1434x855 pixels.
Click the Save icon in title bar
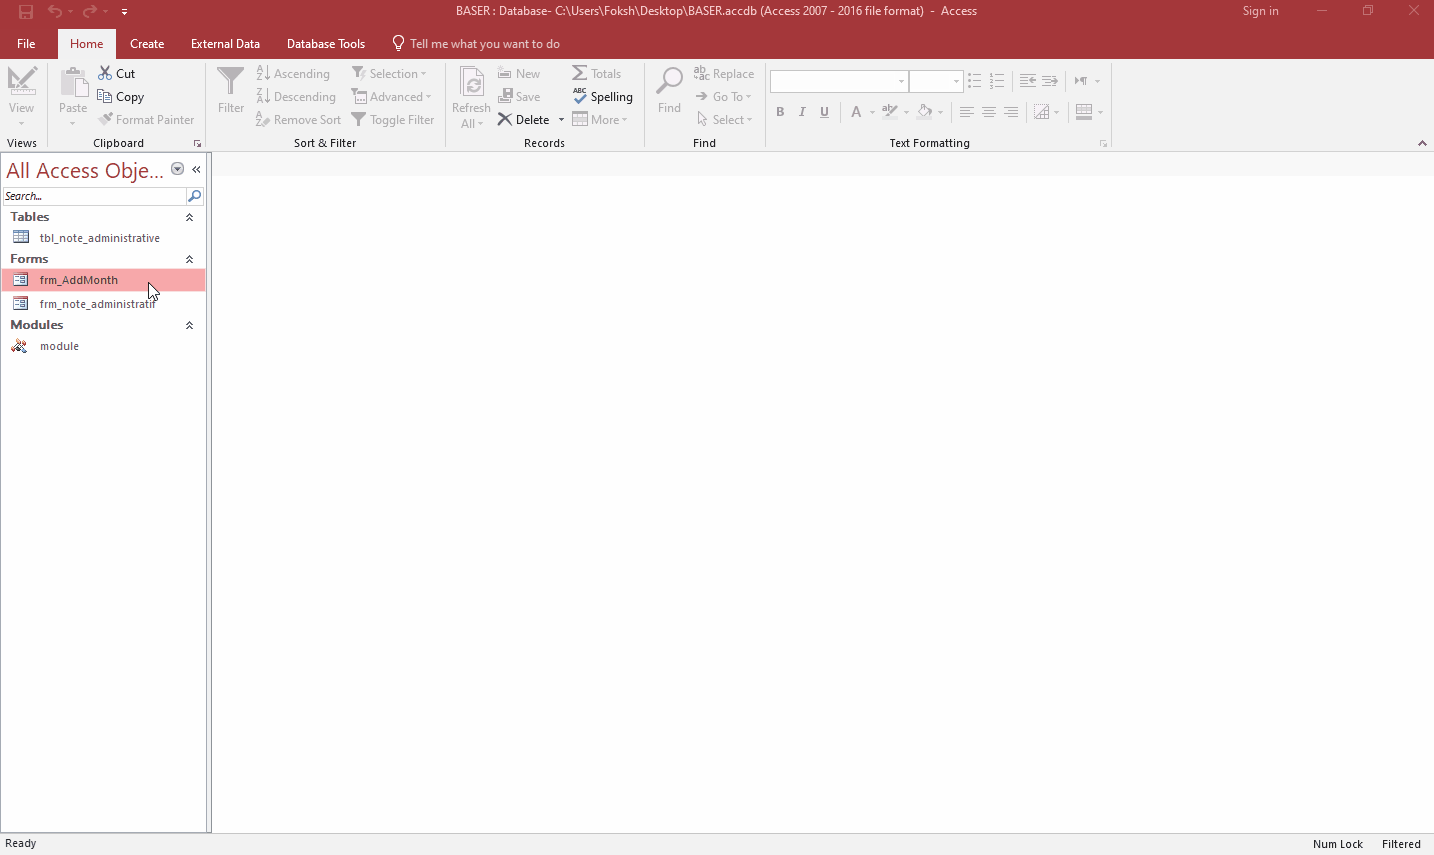26,12
